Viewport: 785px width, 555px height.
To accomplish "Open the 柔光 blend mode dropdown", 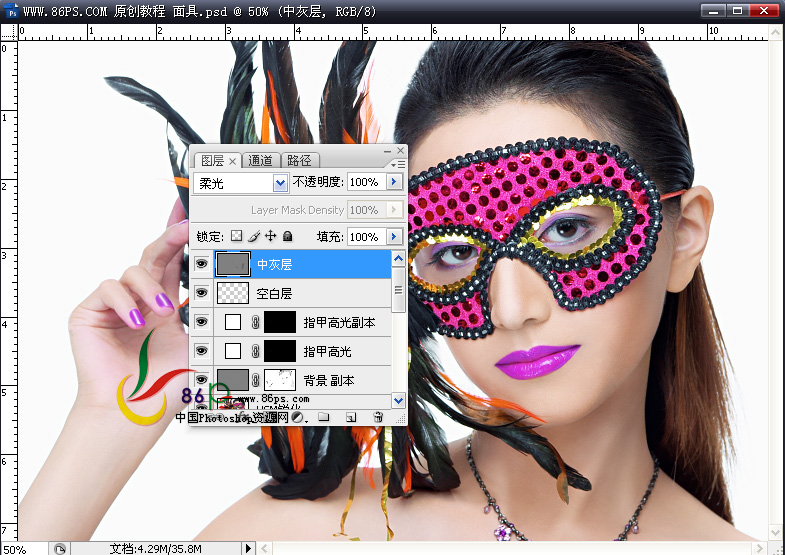I will 280,183.
